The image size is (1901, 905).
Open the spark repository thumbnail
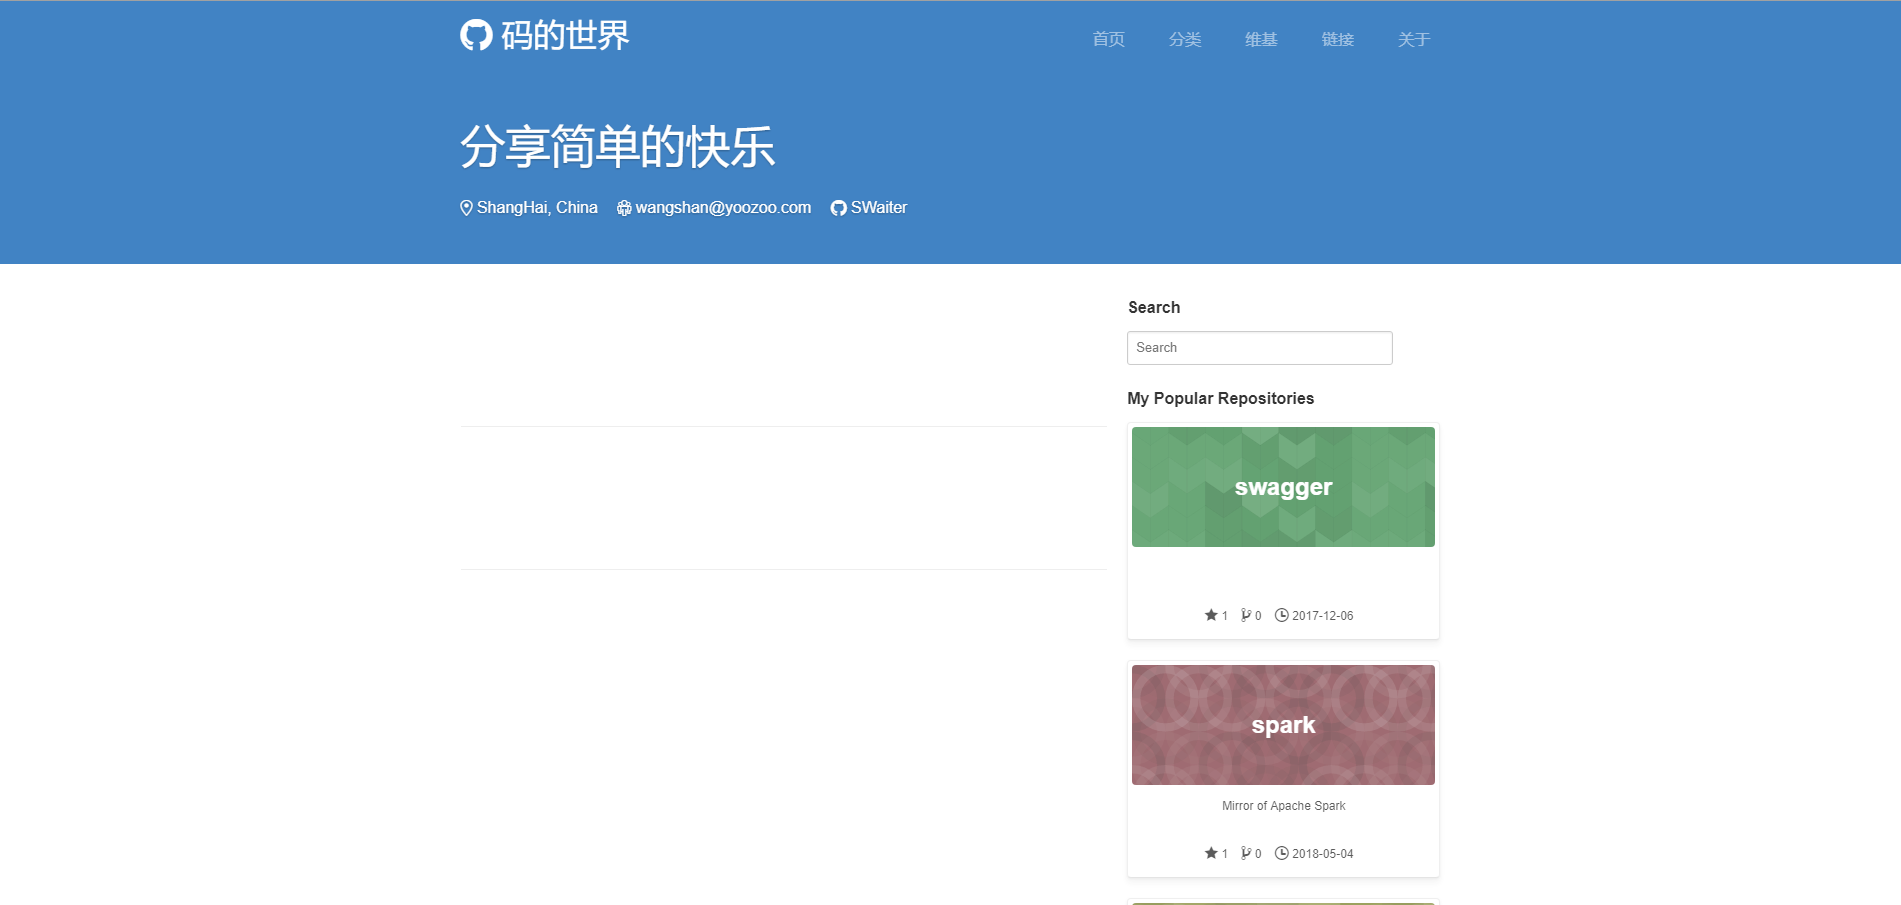click(x=1282, y=724)
